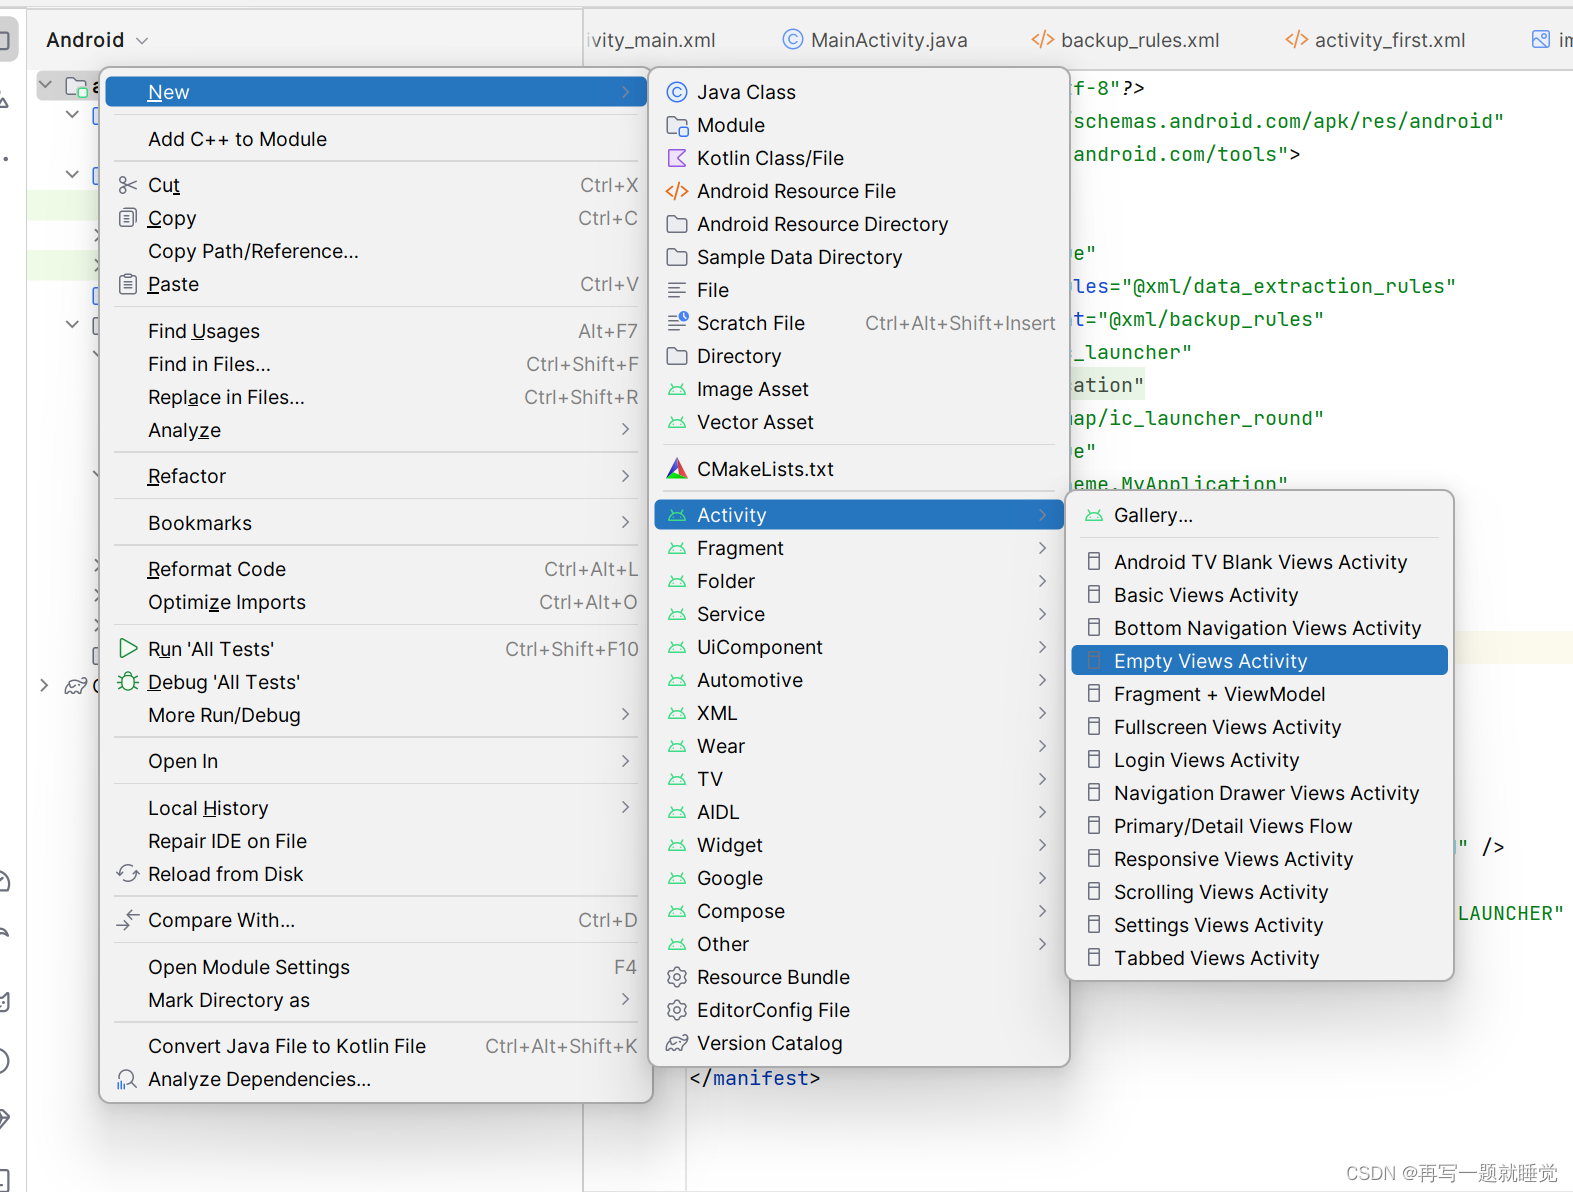Choose Convert Java File to Kotlin File
The image size is (1573, 1192).
point(376,1046)
